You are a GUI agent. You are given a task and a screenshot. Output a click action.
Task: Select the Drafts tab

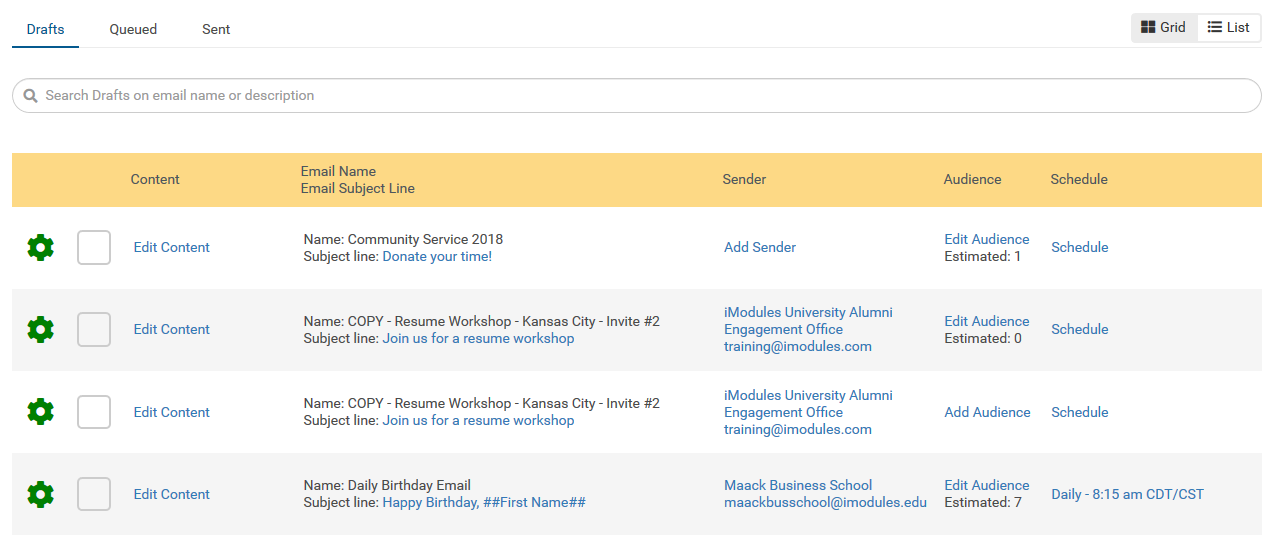point(45,29)
